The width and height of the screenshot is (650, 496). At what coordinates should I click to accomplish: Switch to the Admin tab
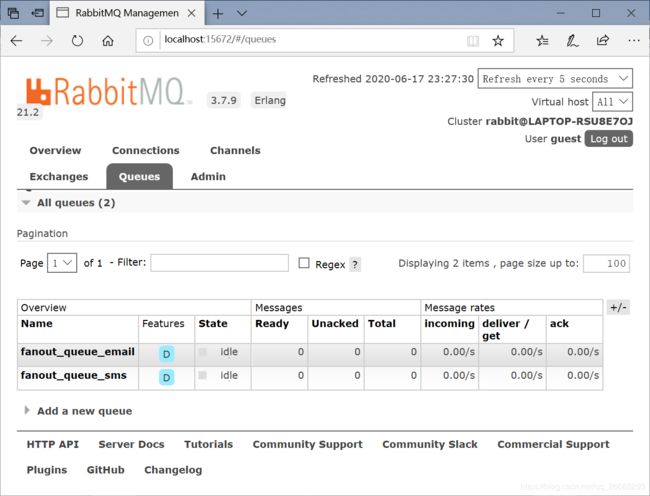pyautogui.click(x=208, y=177)
